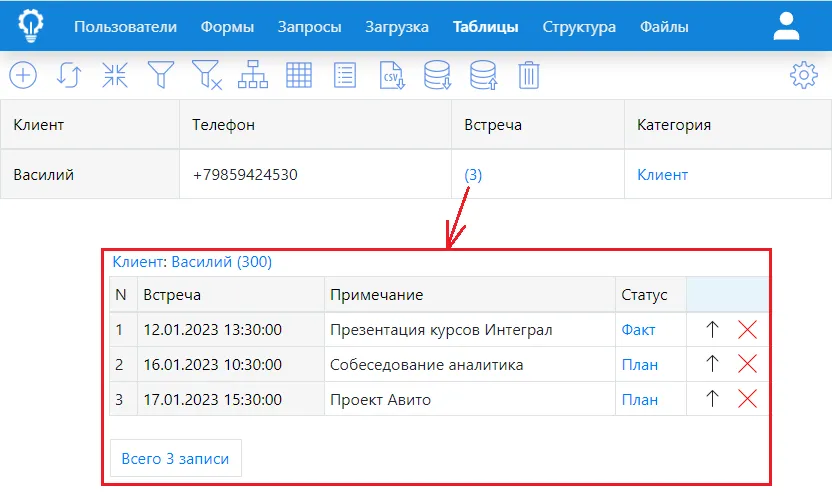Click the main table Встреча column header
Image resolution: width=832 pixels, height=501 pixels.
pos(538,125)
